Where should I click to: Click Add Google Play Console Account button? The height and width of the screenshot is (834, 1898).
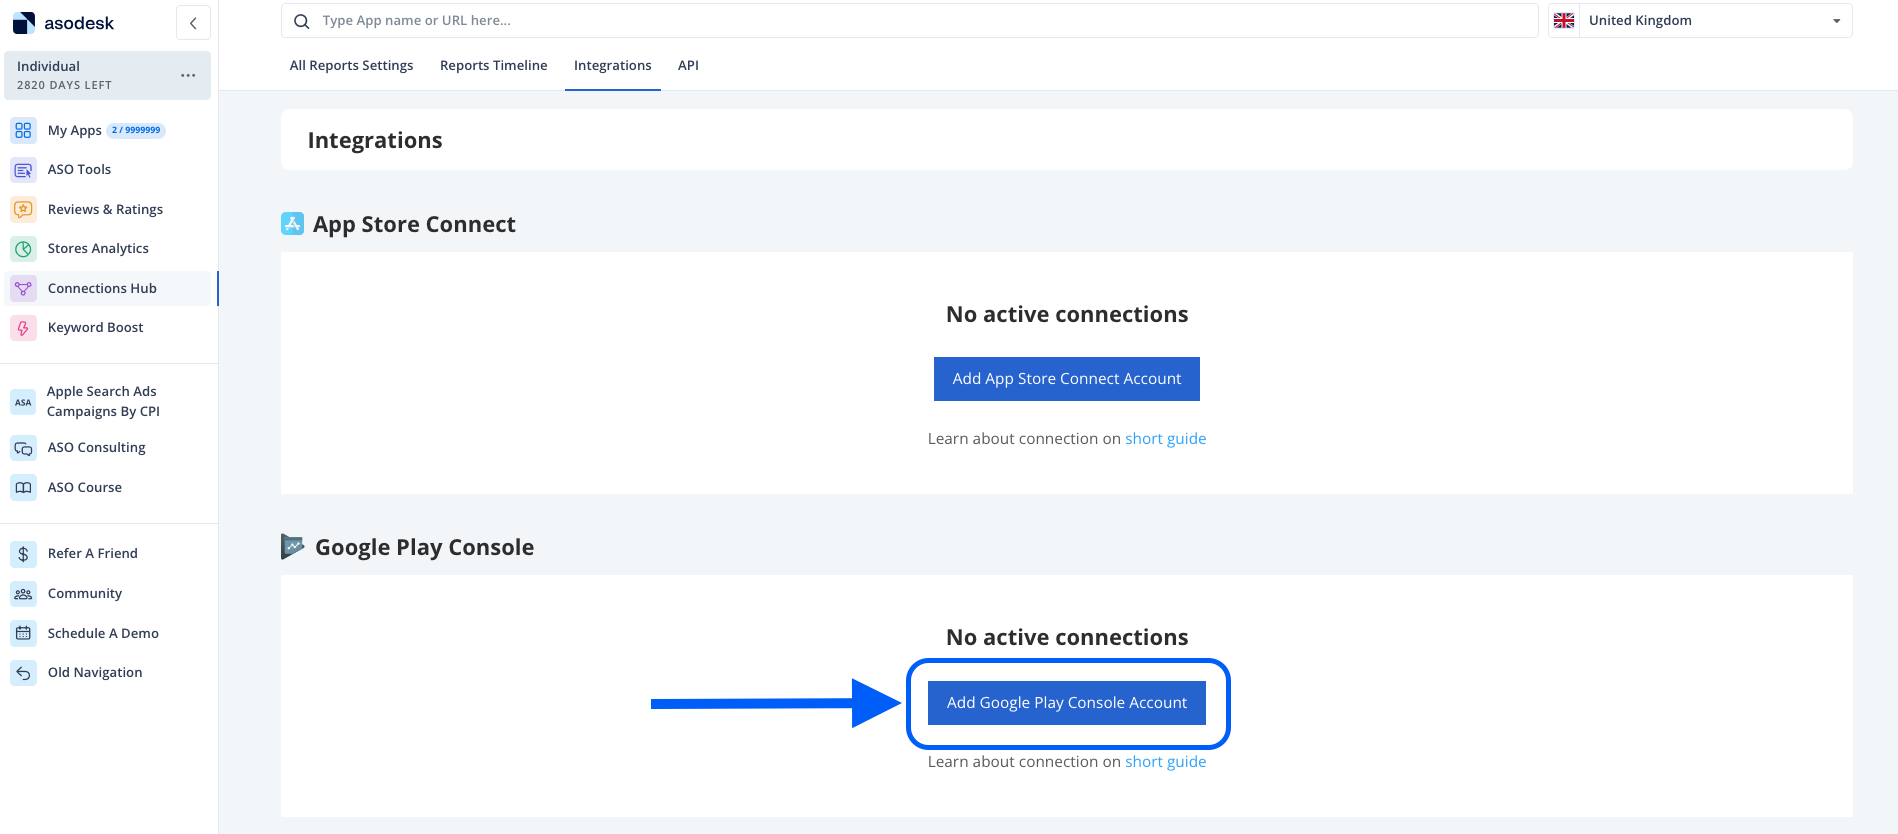1066,702
